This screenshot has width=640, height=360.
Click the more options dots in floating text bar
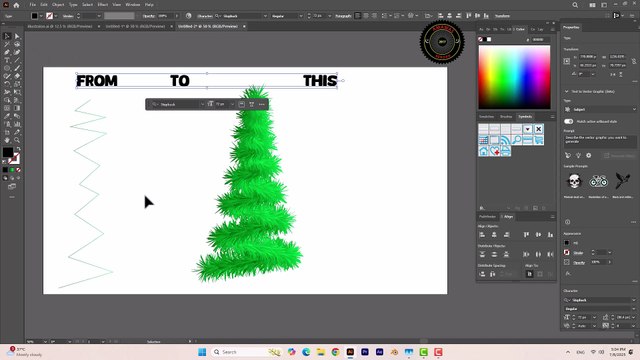click(262, 104)
